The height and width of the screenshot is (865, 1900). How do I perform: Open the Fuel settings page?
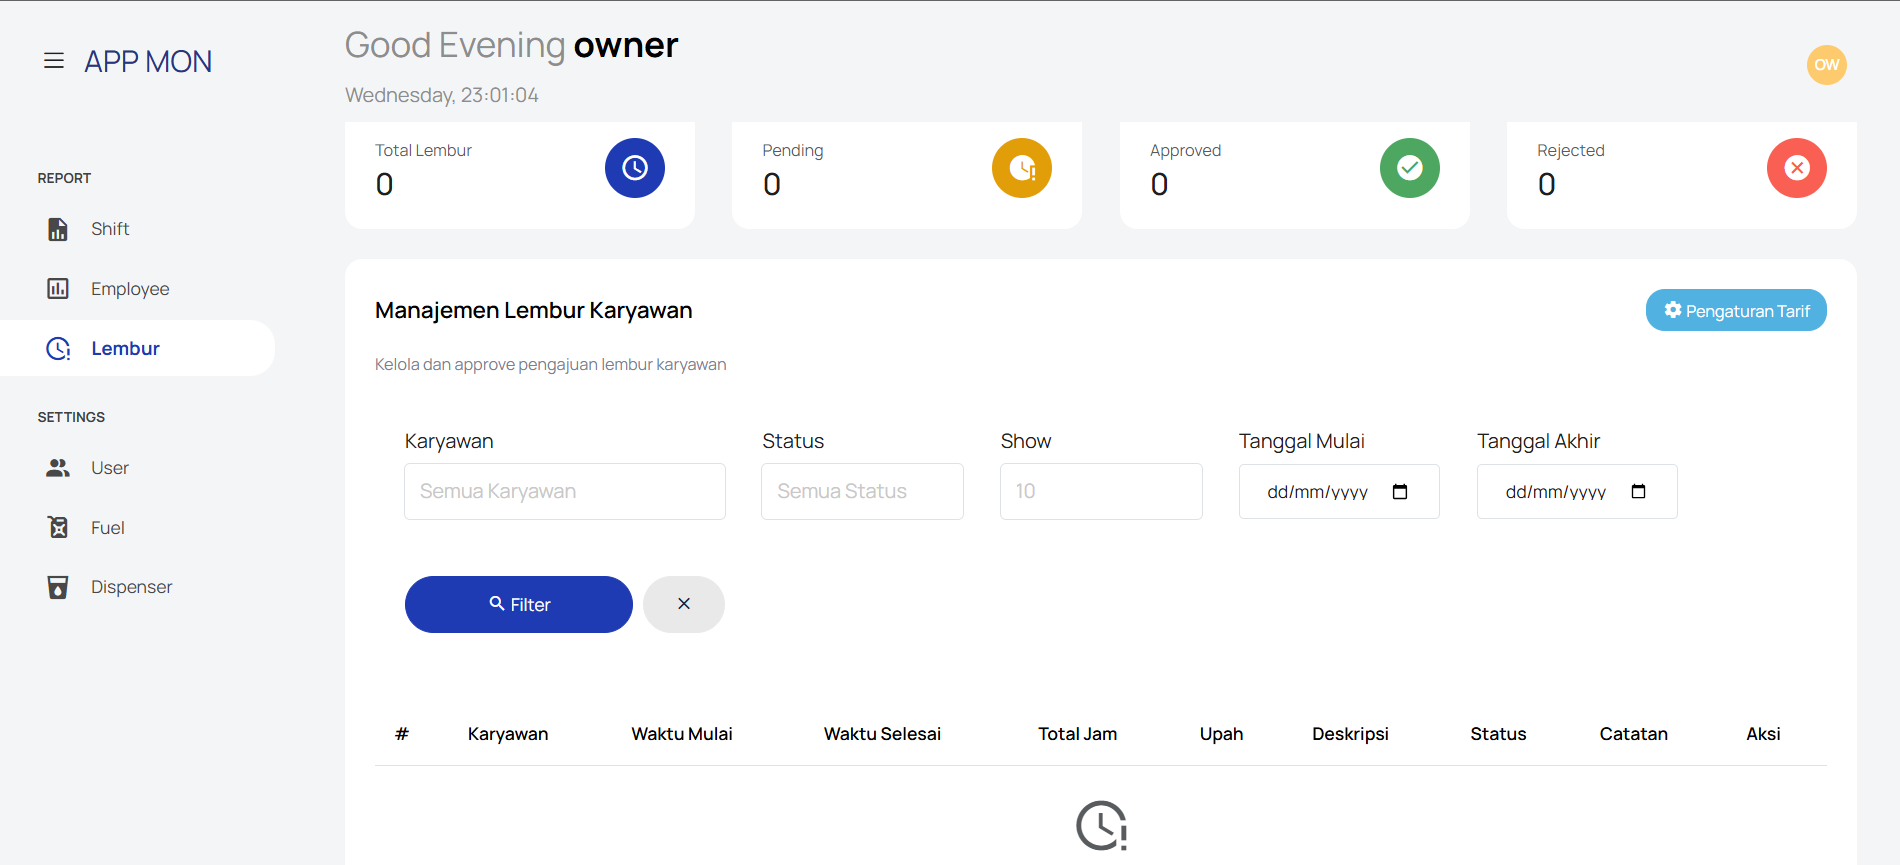pyautogui.click(x=107, y=528)
